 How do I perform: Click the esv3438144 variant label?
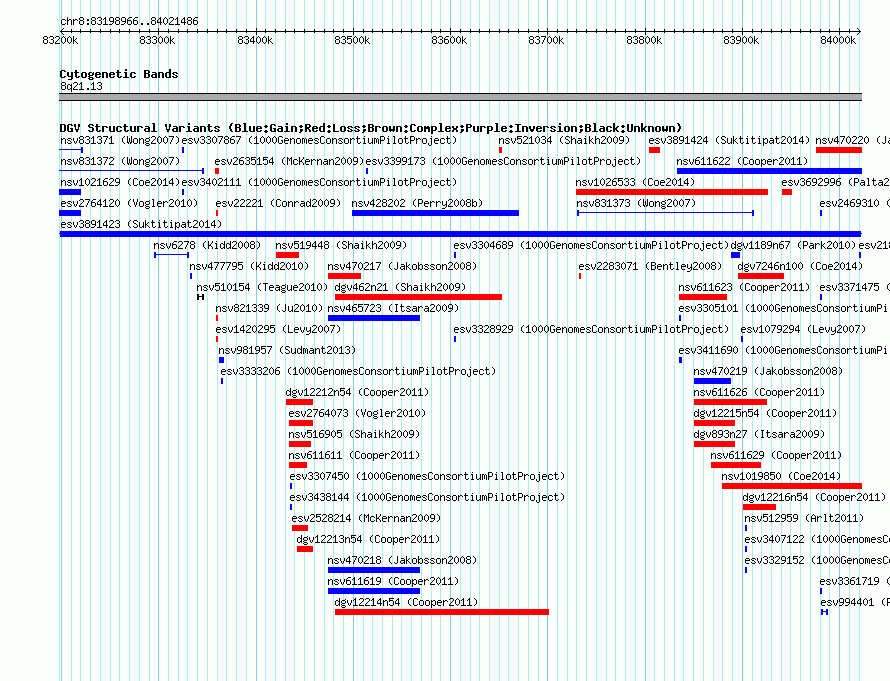[427, 497]
